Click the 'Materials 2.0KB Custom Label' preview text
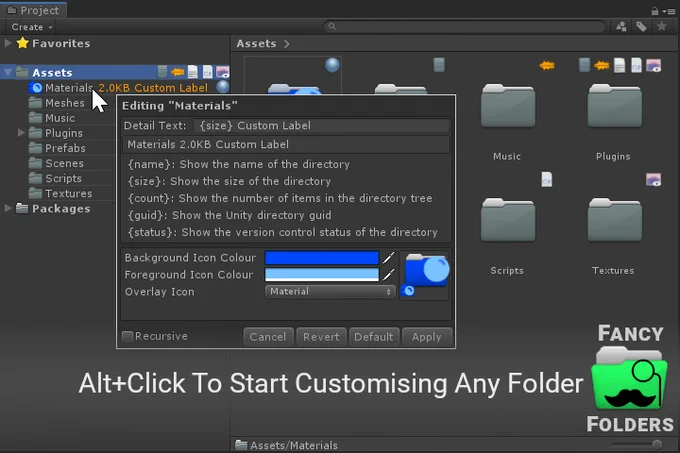 pyautogui.click(x=208, y=144)
